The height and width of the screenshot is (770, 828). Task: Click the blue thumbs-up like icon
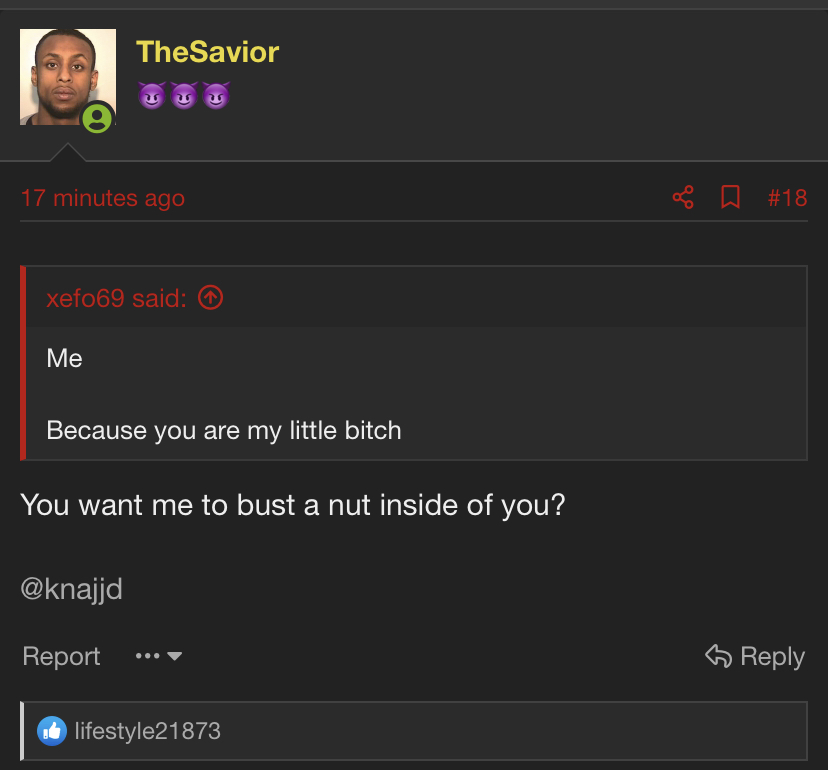point(52,731)
